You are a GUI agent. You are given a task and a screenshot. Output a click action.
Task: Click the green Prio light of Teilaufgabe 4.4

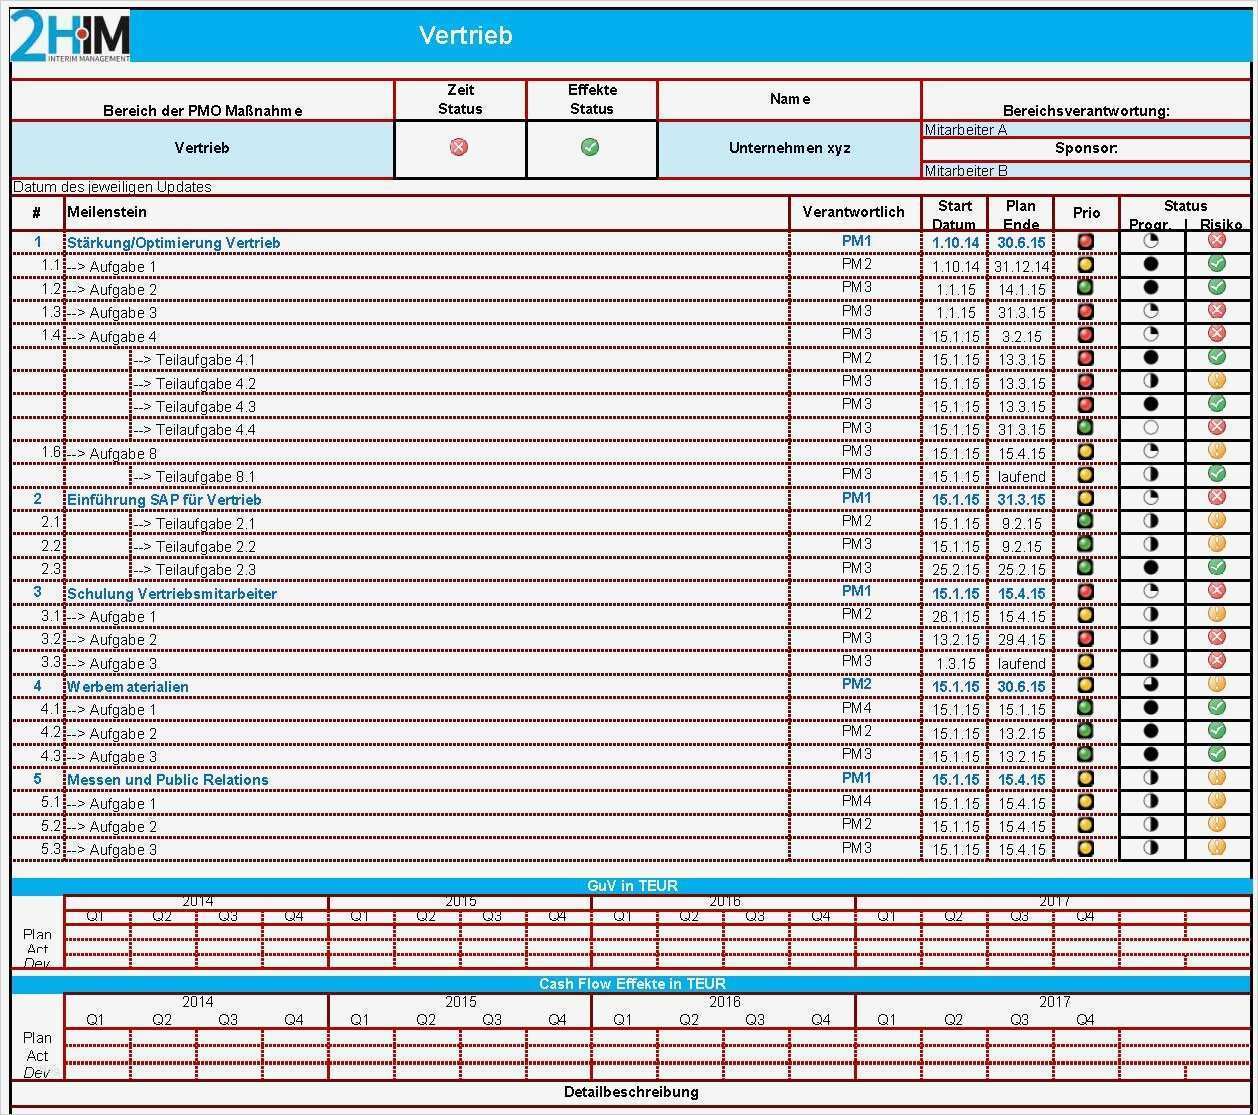(1086, 428)
